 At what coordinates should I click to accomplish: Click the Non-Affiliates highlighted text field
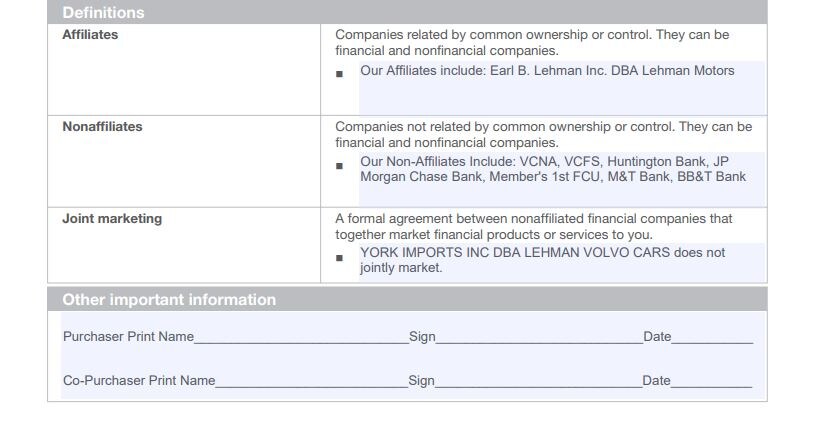point(562,179)
